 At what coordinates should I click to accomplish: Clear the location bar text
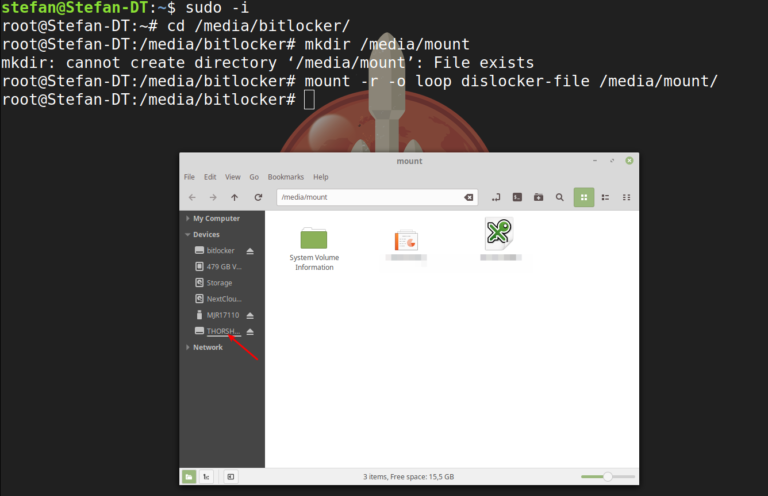[468, 198]
